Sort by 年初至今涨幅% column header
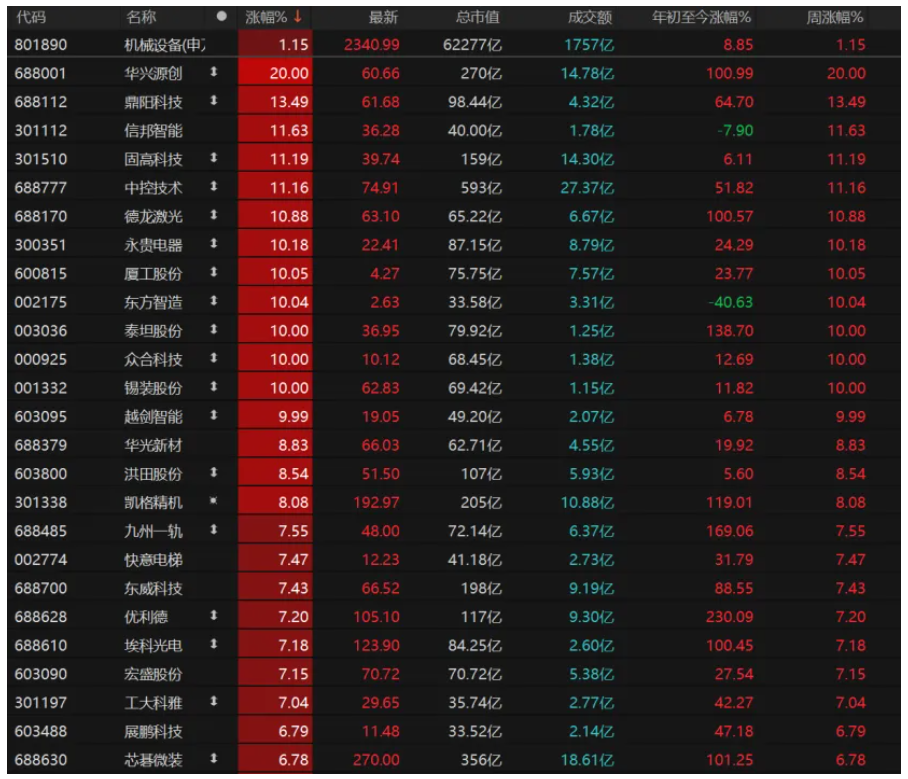 pos(701,18)
